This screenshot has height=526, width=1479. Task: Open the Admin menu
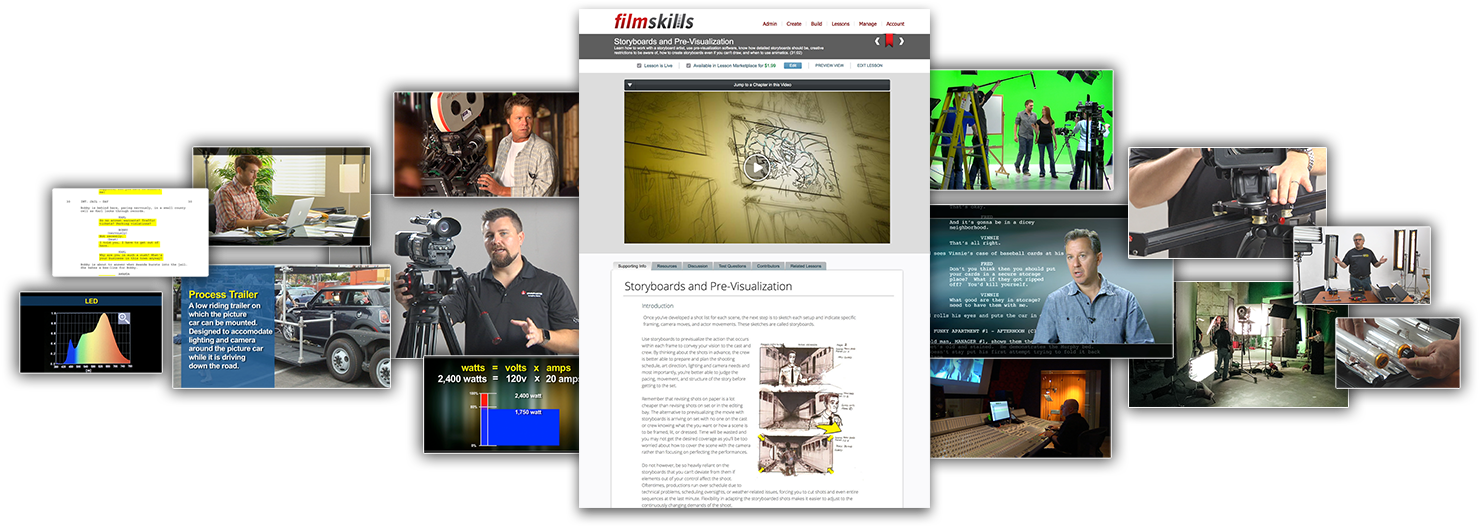(769, 23)
